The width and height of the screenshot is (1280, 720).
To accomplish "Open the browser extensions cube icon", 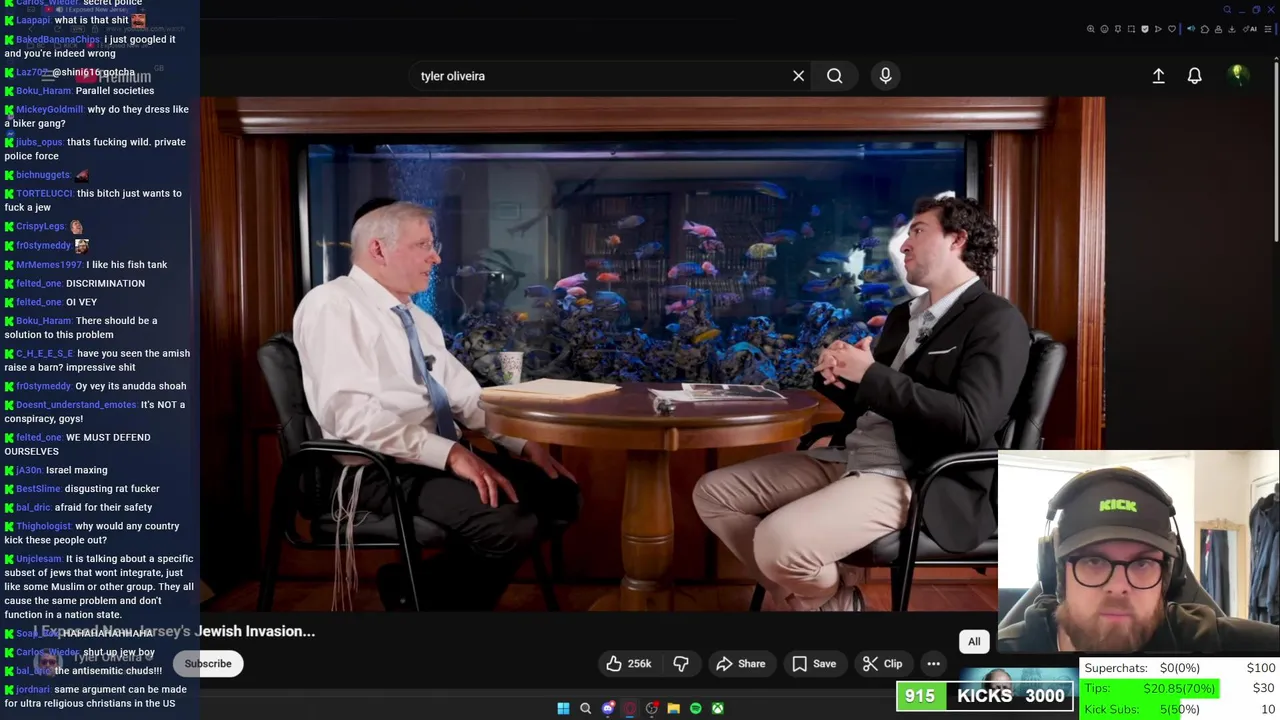I will 1205,29.
